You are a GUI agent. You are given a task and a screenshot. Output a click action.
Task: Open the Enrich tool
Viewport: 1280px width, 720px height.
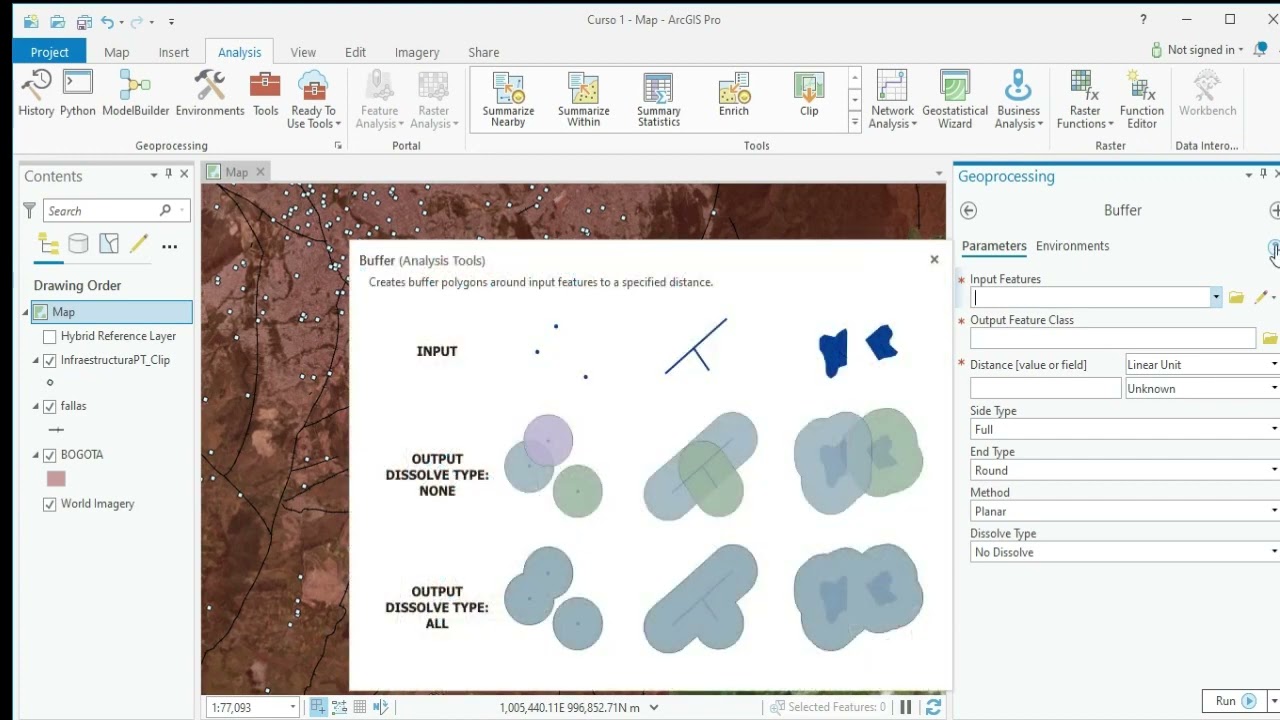tap(734, 96)
